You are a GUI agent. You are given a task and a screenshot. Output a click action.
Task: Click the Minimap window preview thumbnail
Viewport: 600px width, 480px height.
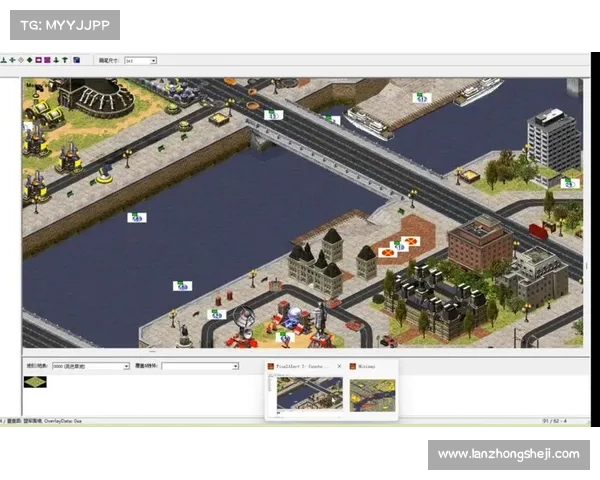coord(372,395)
